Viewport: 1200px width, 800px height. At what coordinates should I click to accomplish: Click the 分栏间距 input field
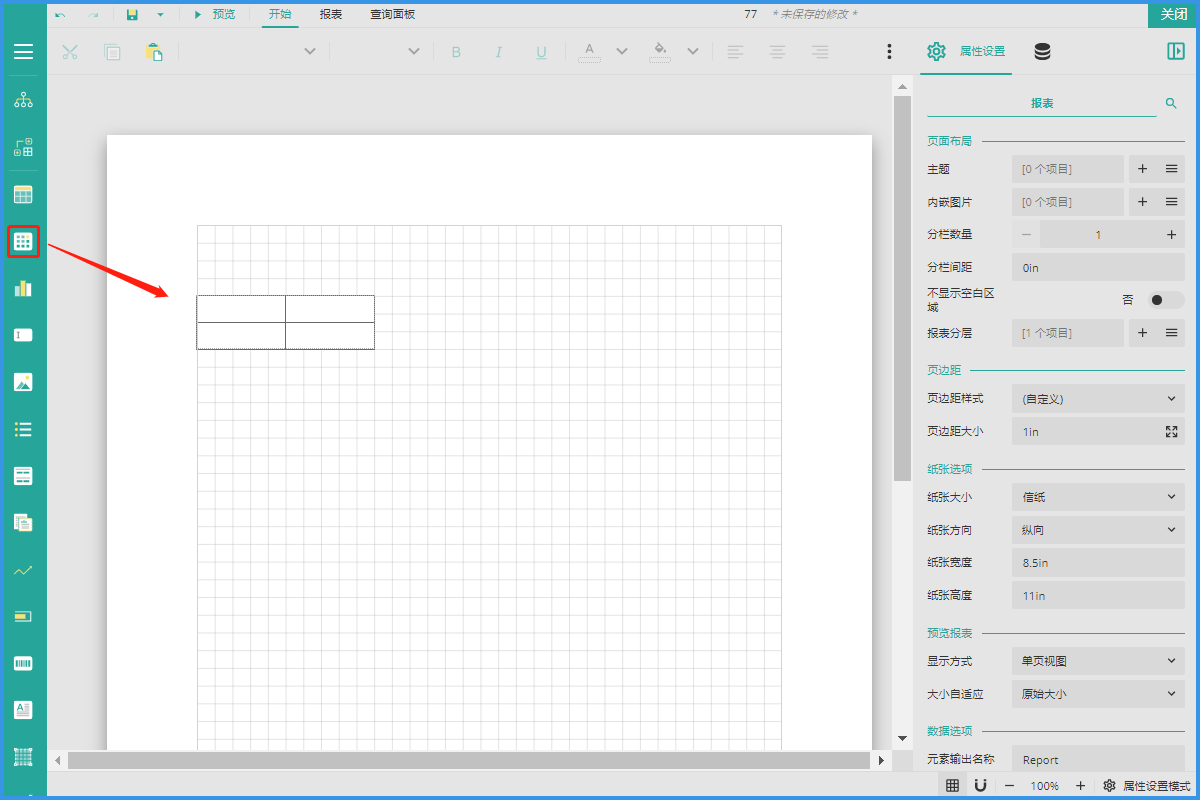point(1098,267)
